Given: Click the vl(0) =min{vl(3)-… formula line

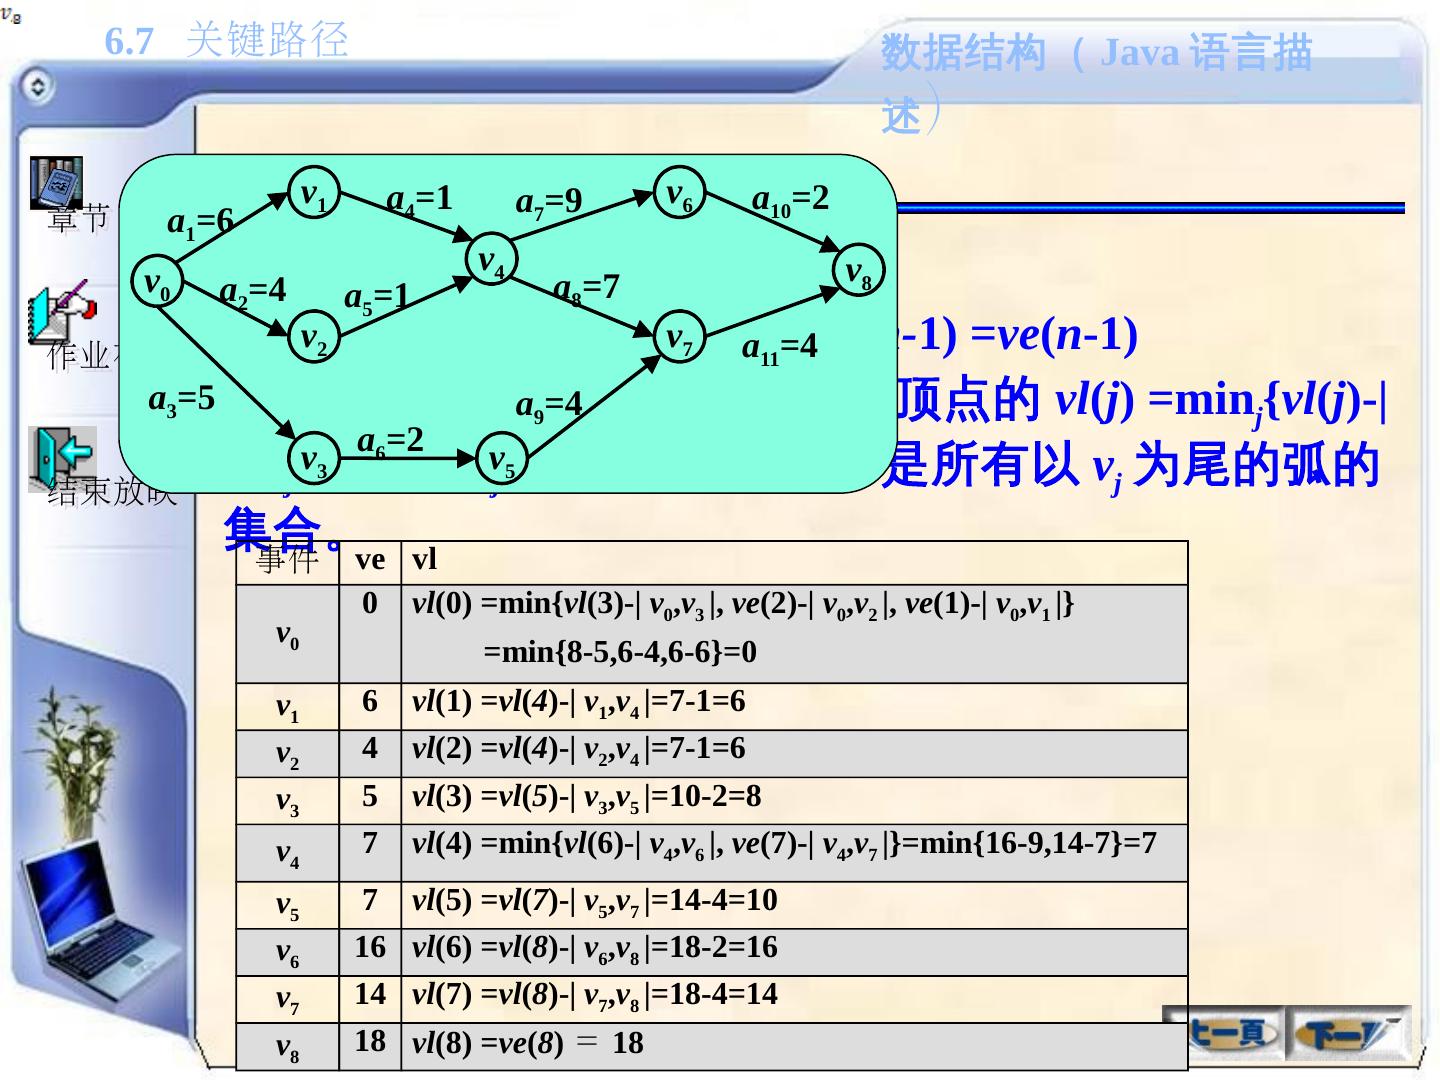Looking at the screenshot, I should click(743, 606).
